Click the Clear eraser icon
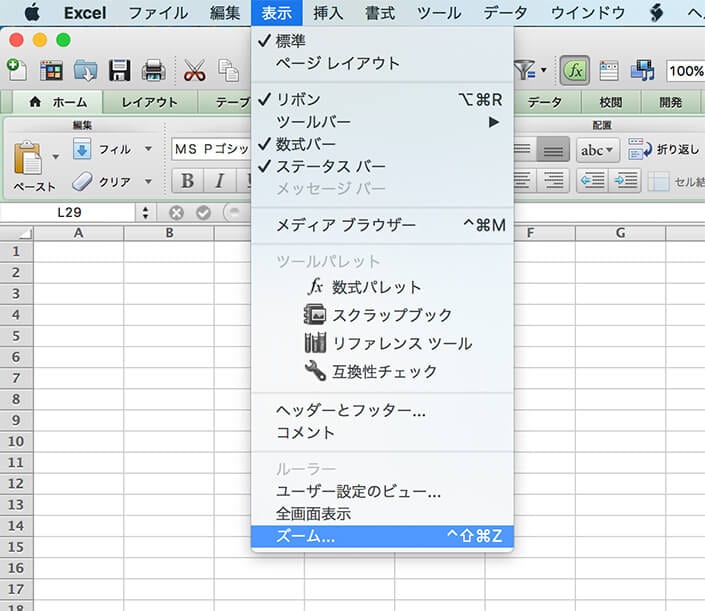Screen dimensions: 705x611 (82, 181)
